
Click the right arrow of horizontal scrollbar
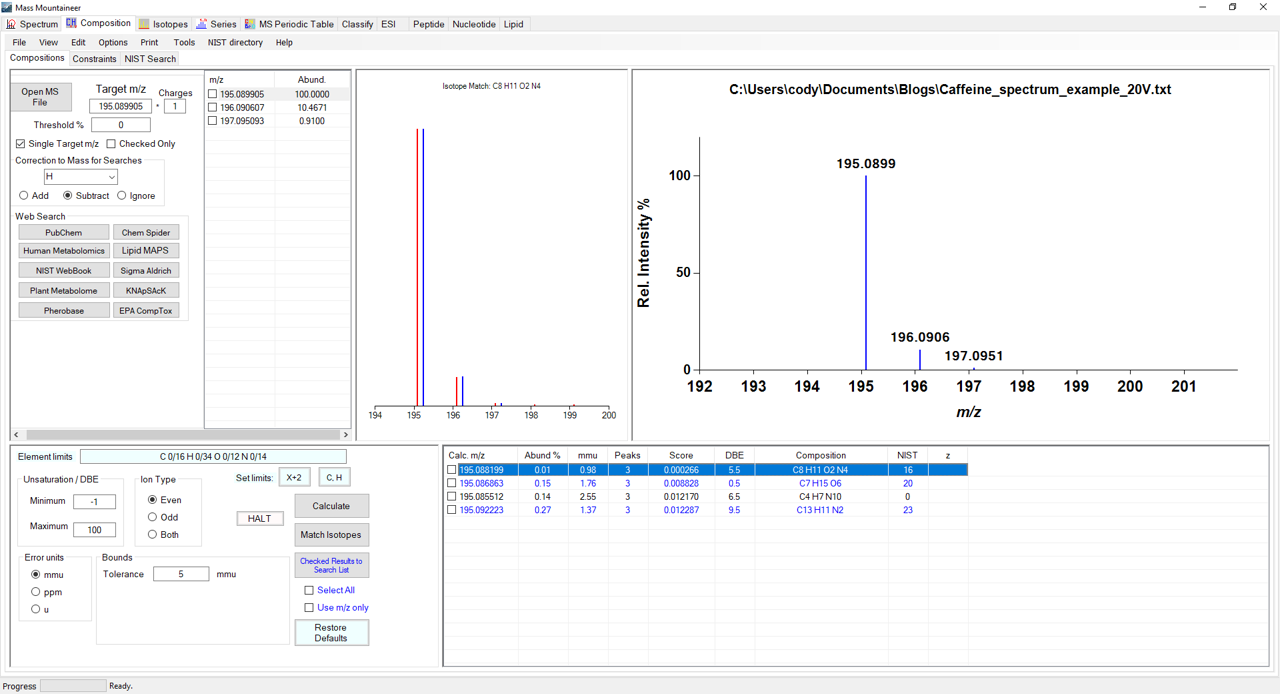[x=346, y=435]
